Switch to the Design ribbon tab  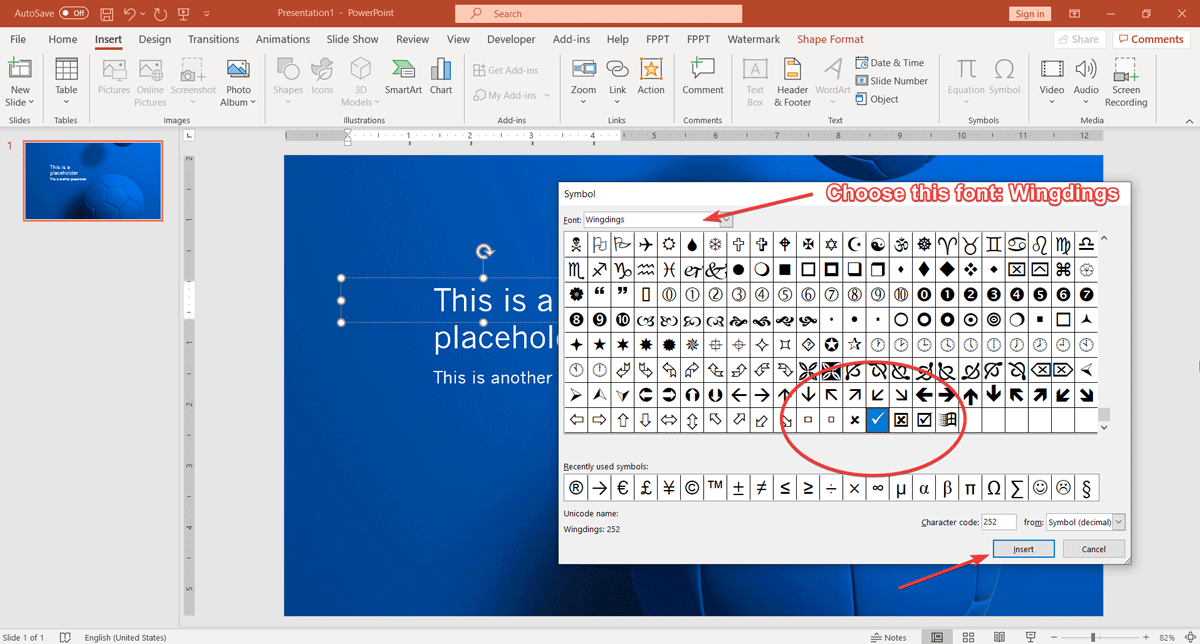tap(154, 39)
